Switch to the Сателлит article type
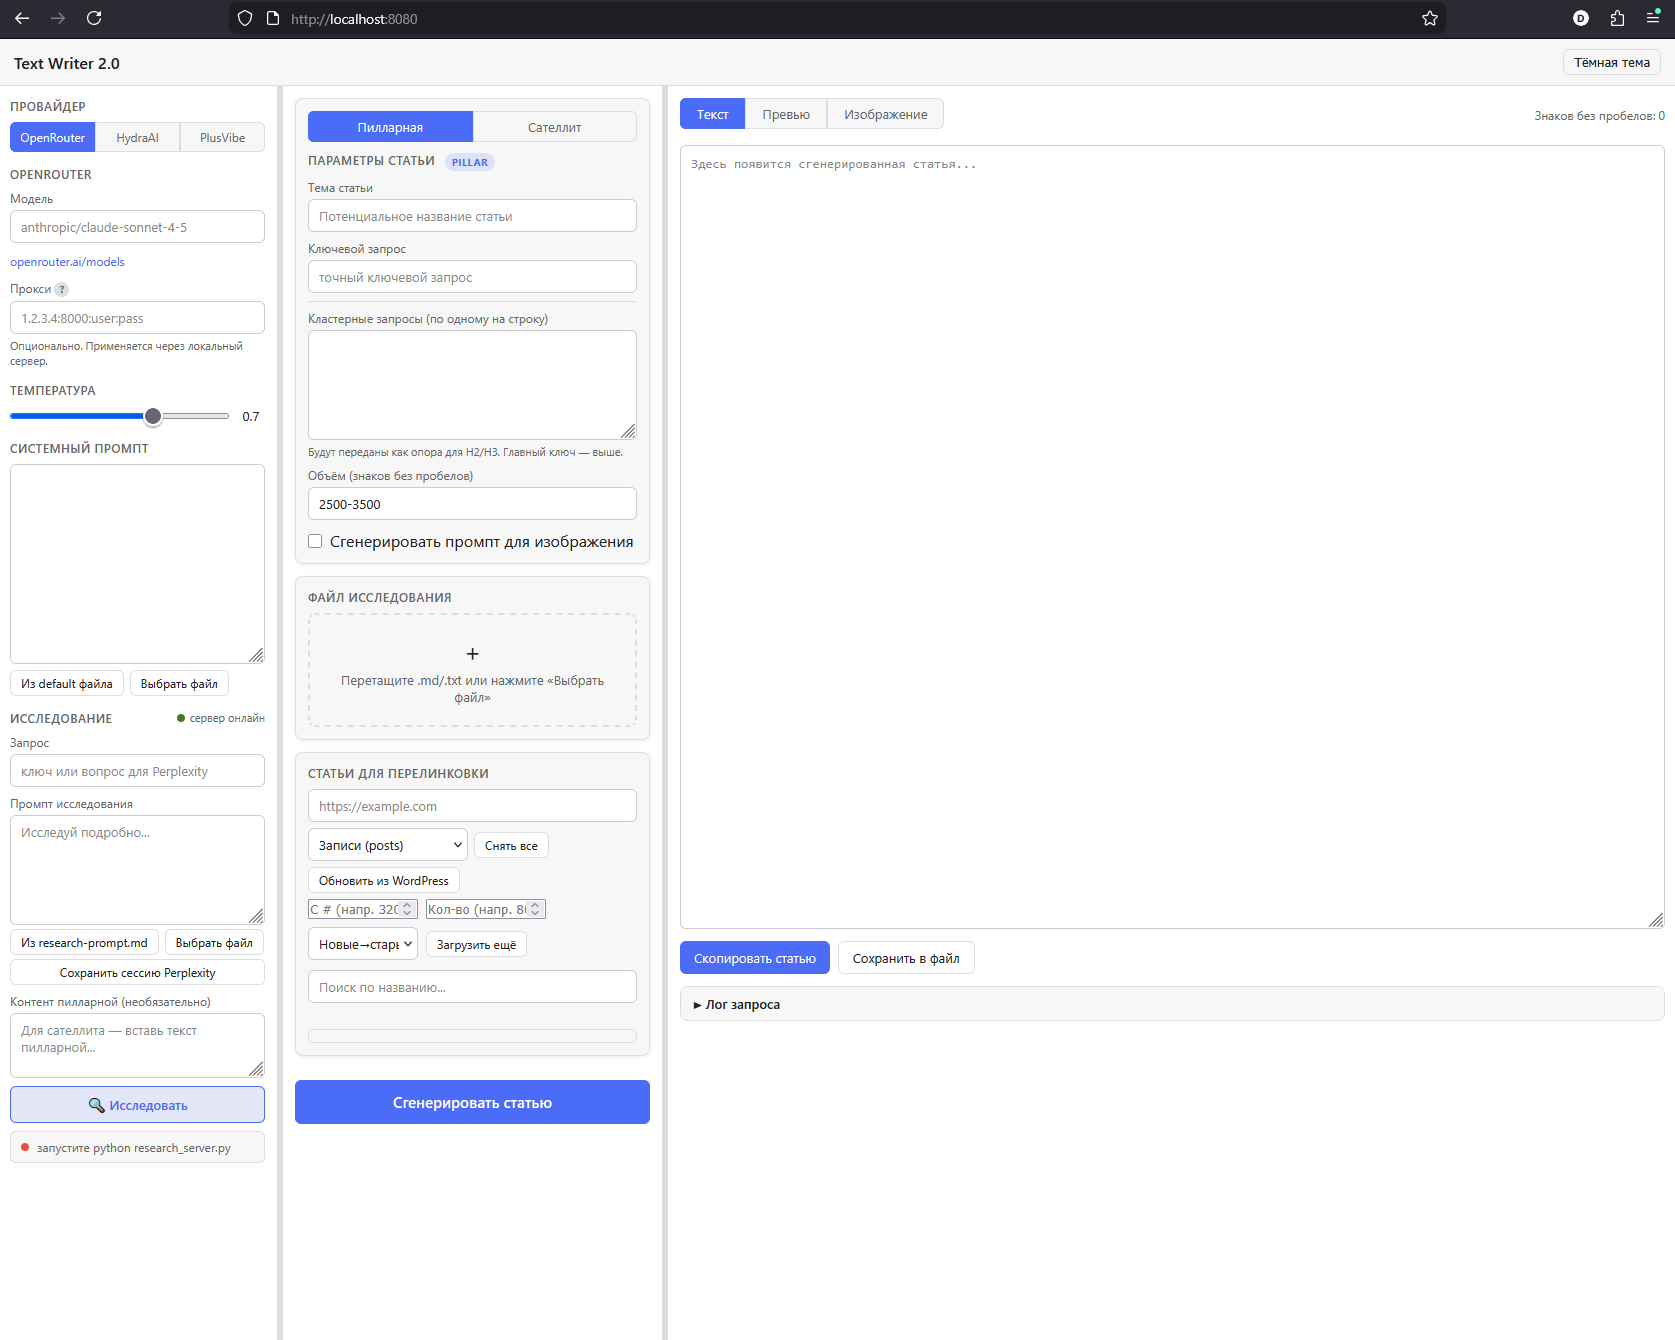The width and height of the screenshot is (1675, 1340). coord(554,127)
